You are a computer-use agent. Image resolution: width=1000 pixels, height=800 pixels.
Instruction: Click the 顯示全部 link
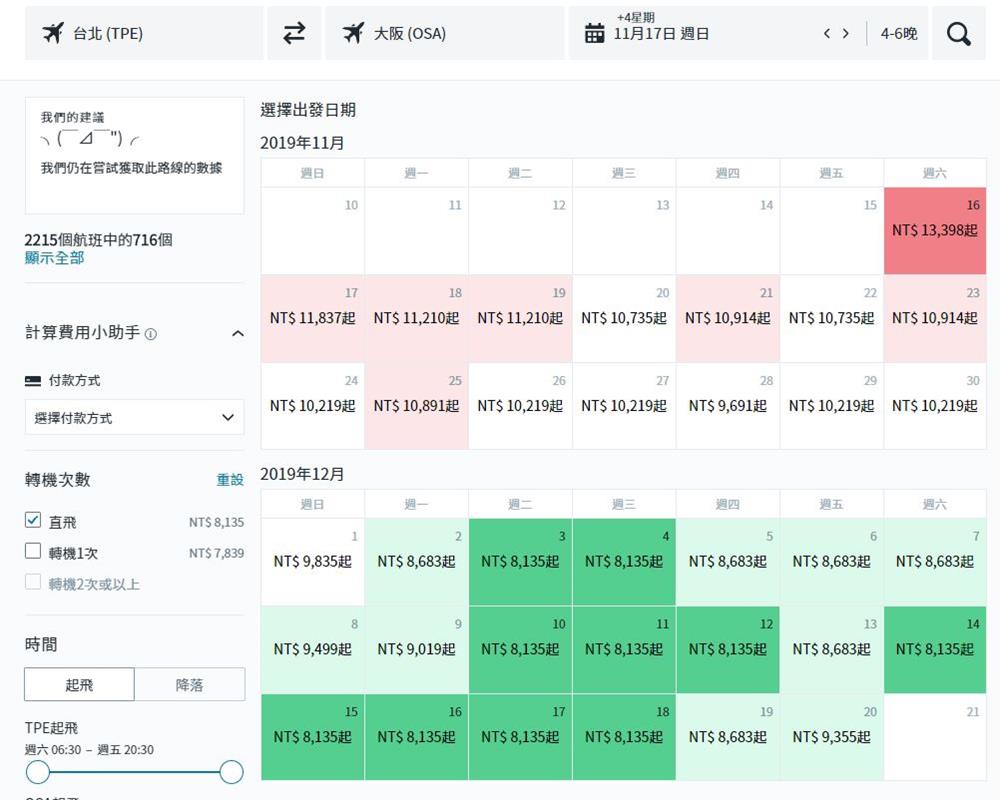(x=54, y=258)
